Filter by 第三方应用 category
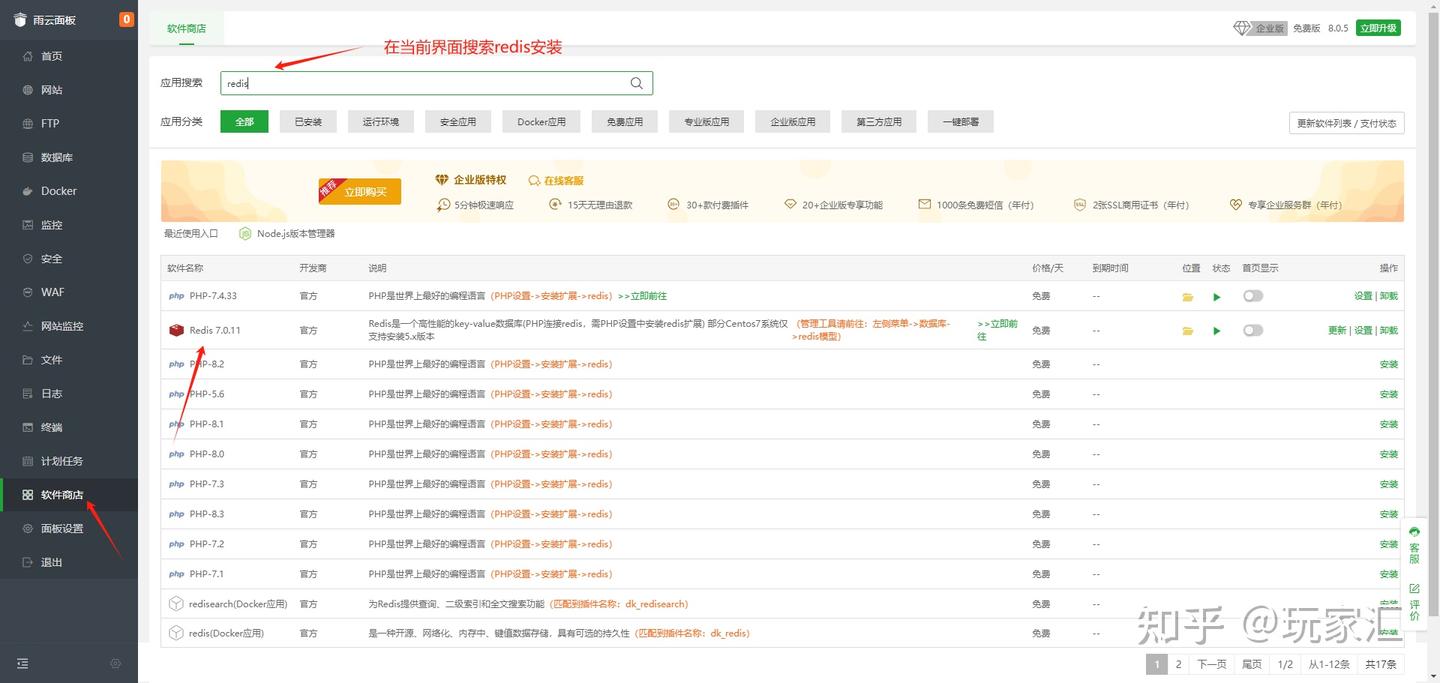 click(x=879, y=122)
